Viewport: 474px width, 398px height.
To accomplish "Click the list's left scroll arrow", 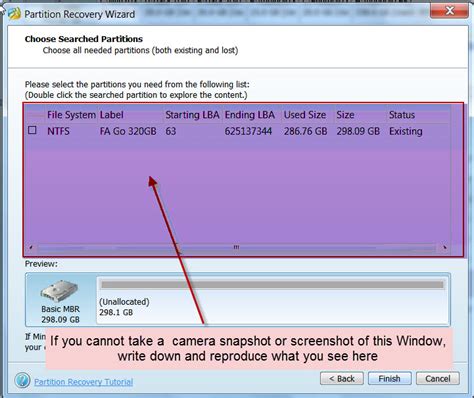I will [x=31, y=247].
